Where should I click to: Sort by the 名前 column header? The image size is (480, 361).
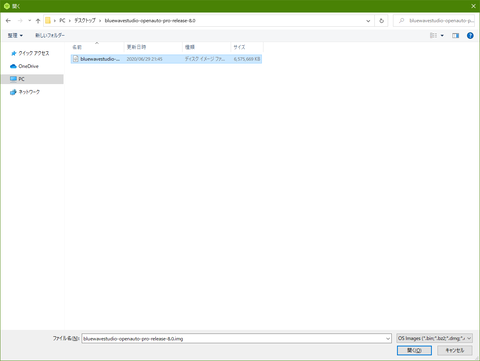[97, 47]
